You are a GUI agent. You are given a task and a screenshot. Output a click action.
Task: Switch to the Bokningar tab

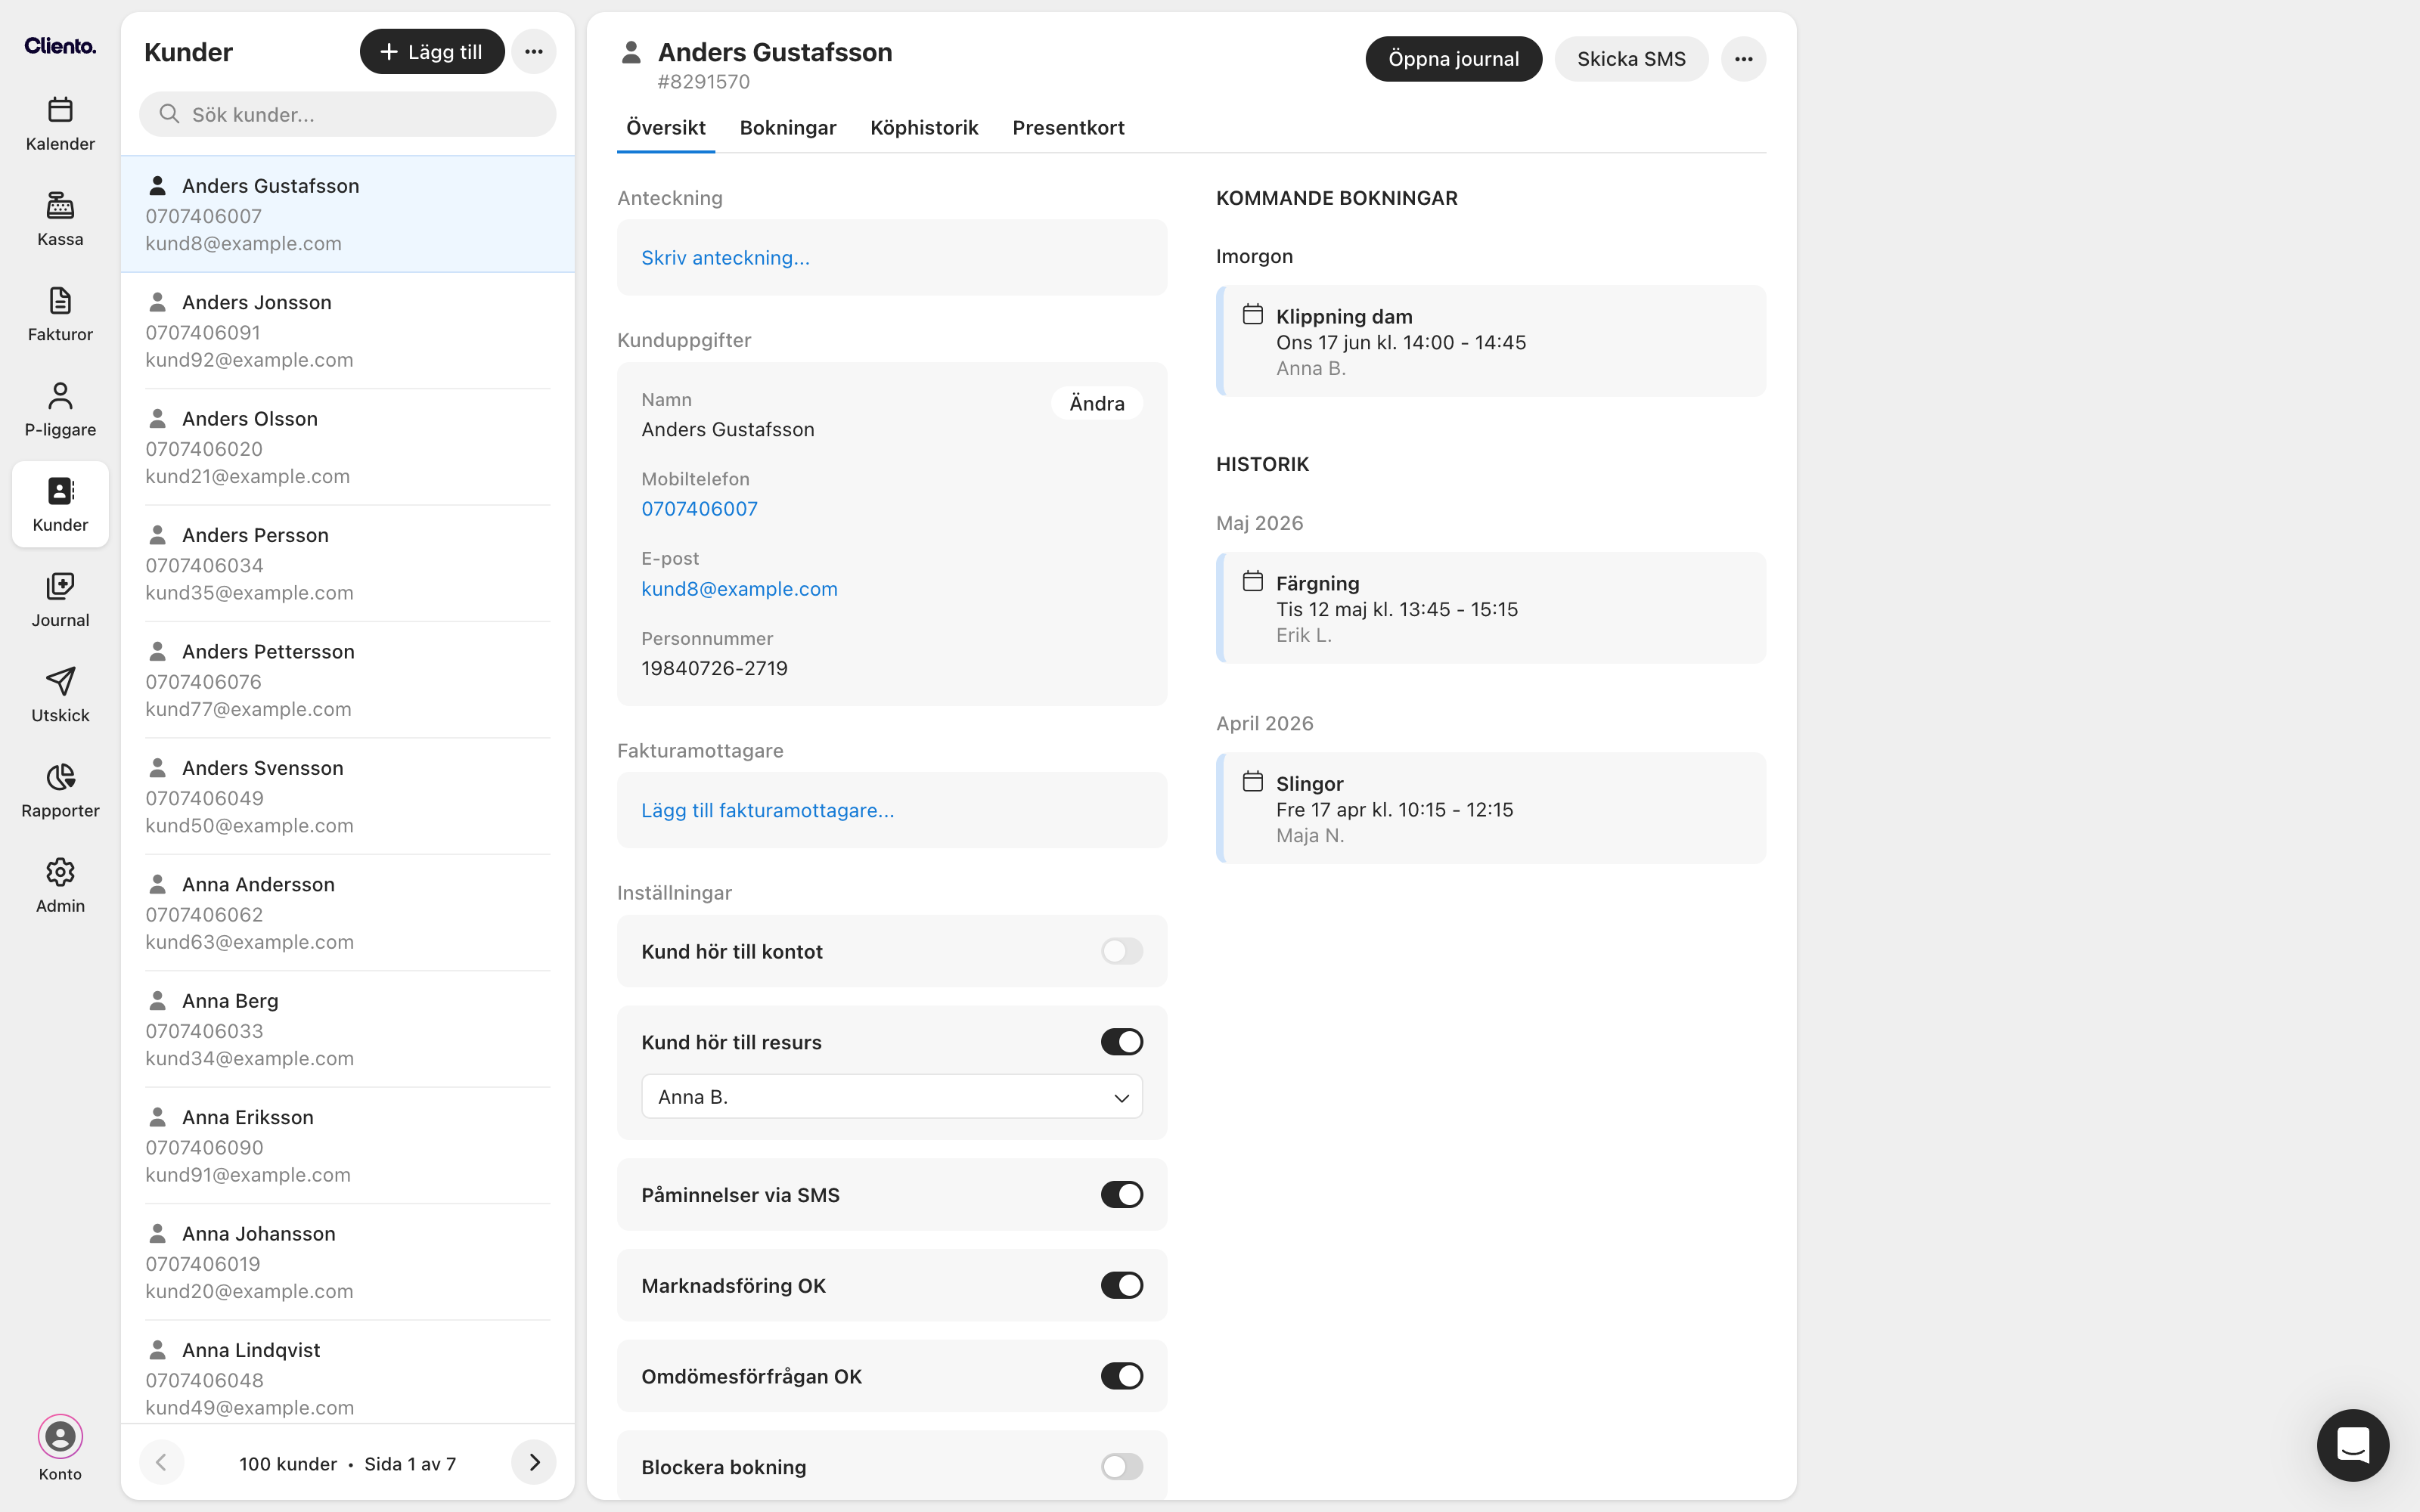pos(788,128)
